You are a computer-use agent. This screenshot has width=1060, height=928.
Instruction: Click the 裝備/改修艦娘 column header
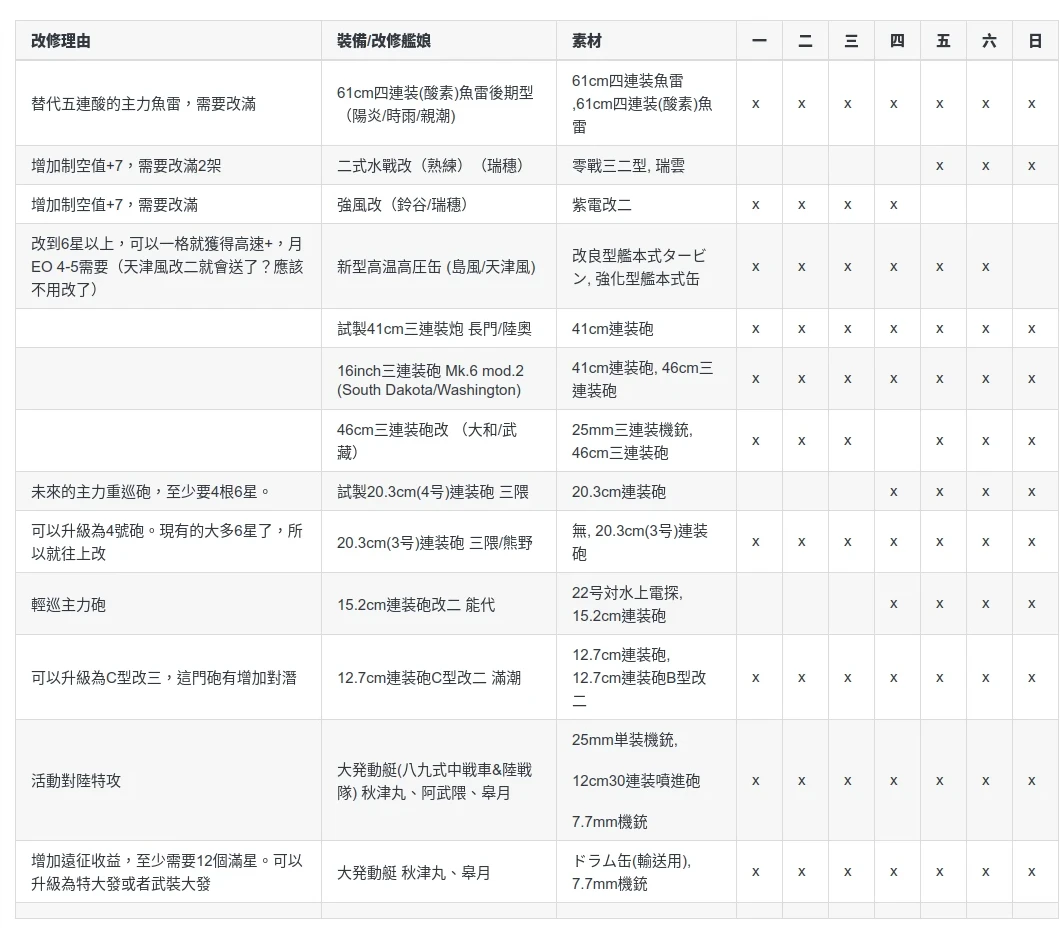tap(384, 41)
